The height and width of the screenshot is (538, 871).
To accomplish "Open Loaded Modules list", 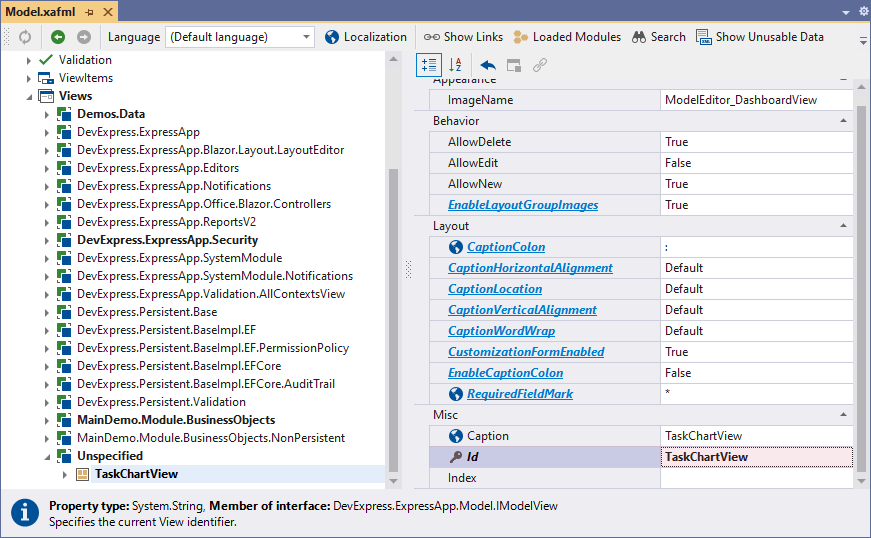I will (x=567, y=37).
